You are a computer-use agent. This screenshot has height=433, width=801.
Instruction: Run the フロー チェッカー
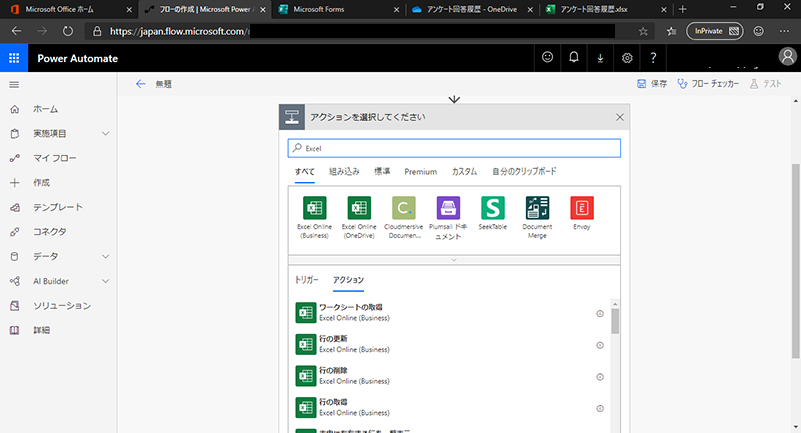[x=708, y=84]
